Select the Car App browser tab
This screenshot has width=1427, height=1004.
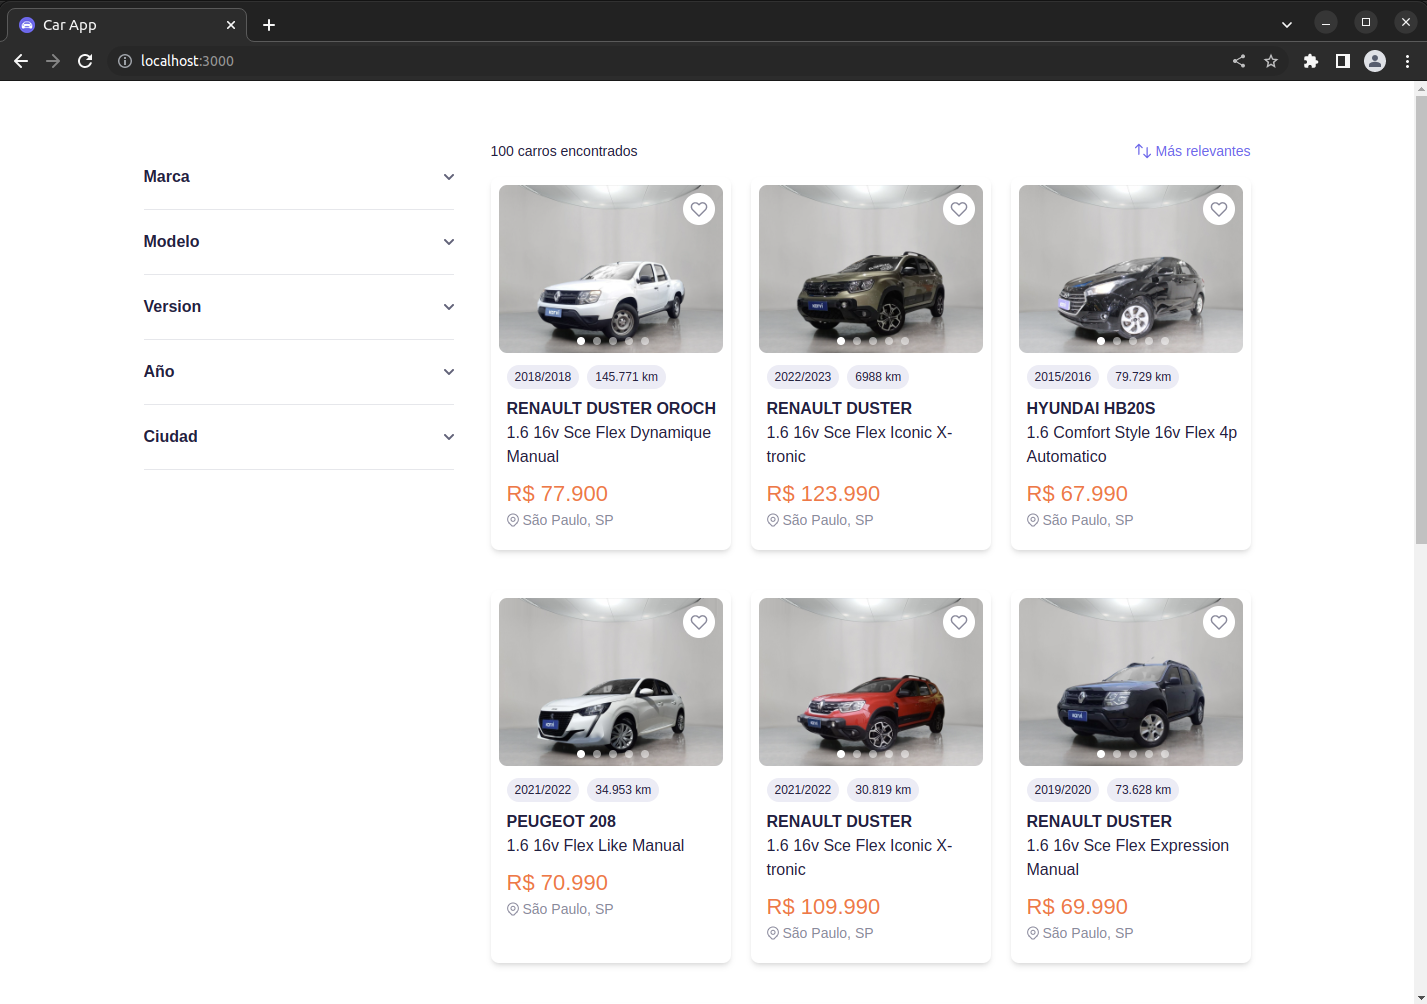[126, 25]
